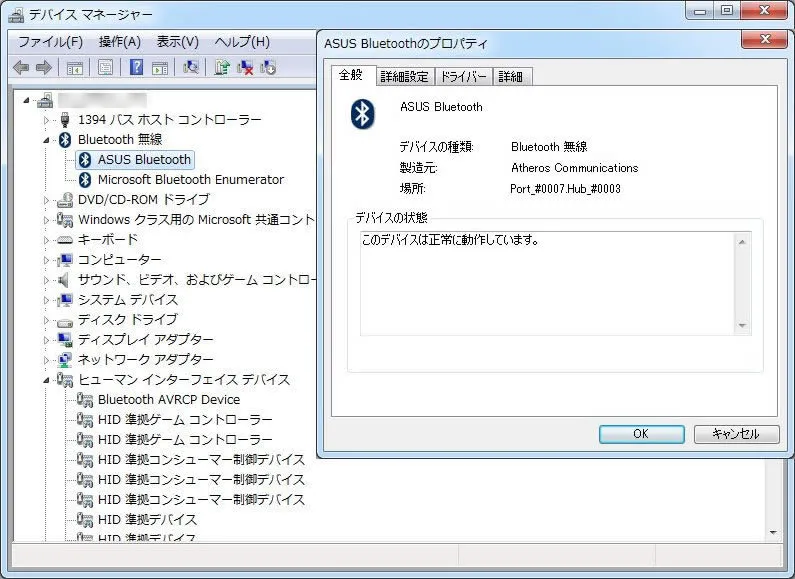Switch to the 詳細 tab
The image size is (795, 579).
pos(511,77)
